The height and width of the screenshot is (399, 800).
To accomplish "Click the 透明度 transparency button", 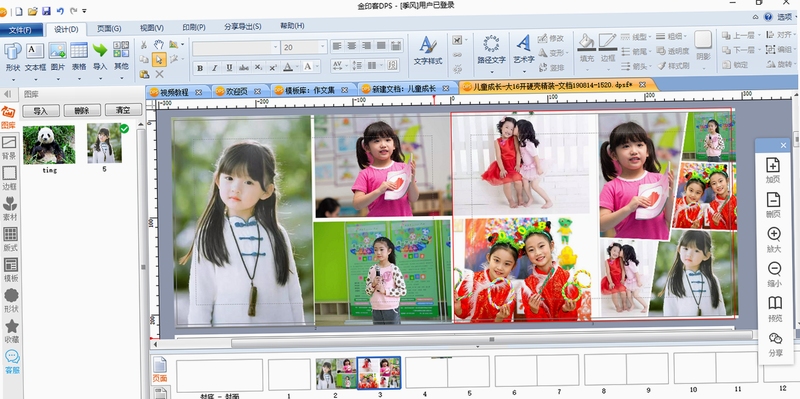I will click(673, 51).
